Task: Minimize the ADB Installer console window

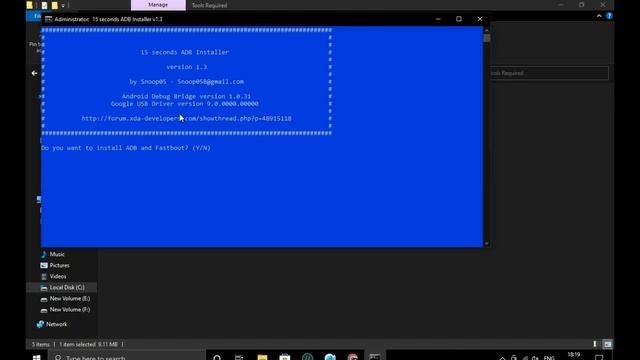Action: (438, 19)
